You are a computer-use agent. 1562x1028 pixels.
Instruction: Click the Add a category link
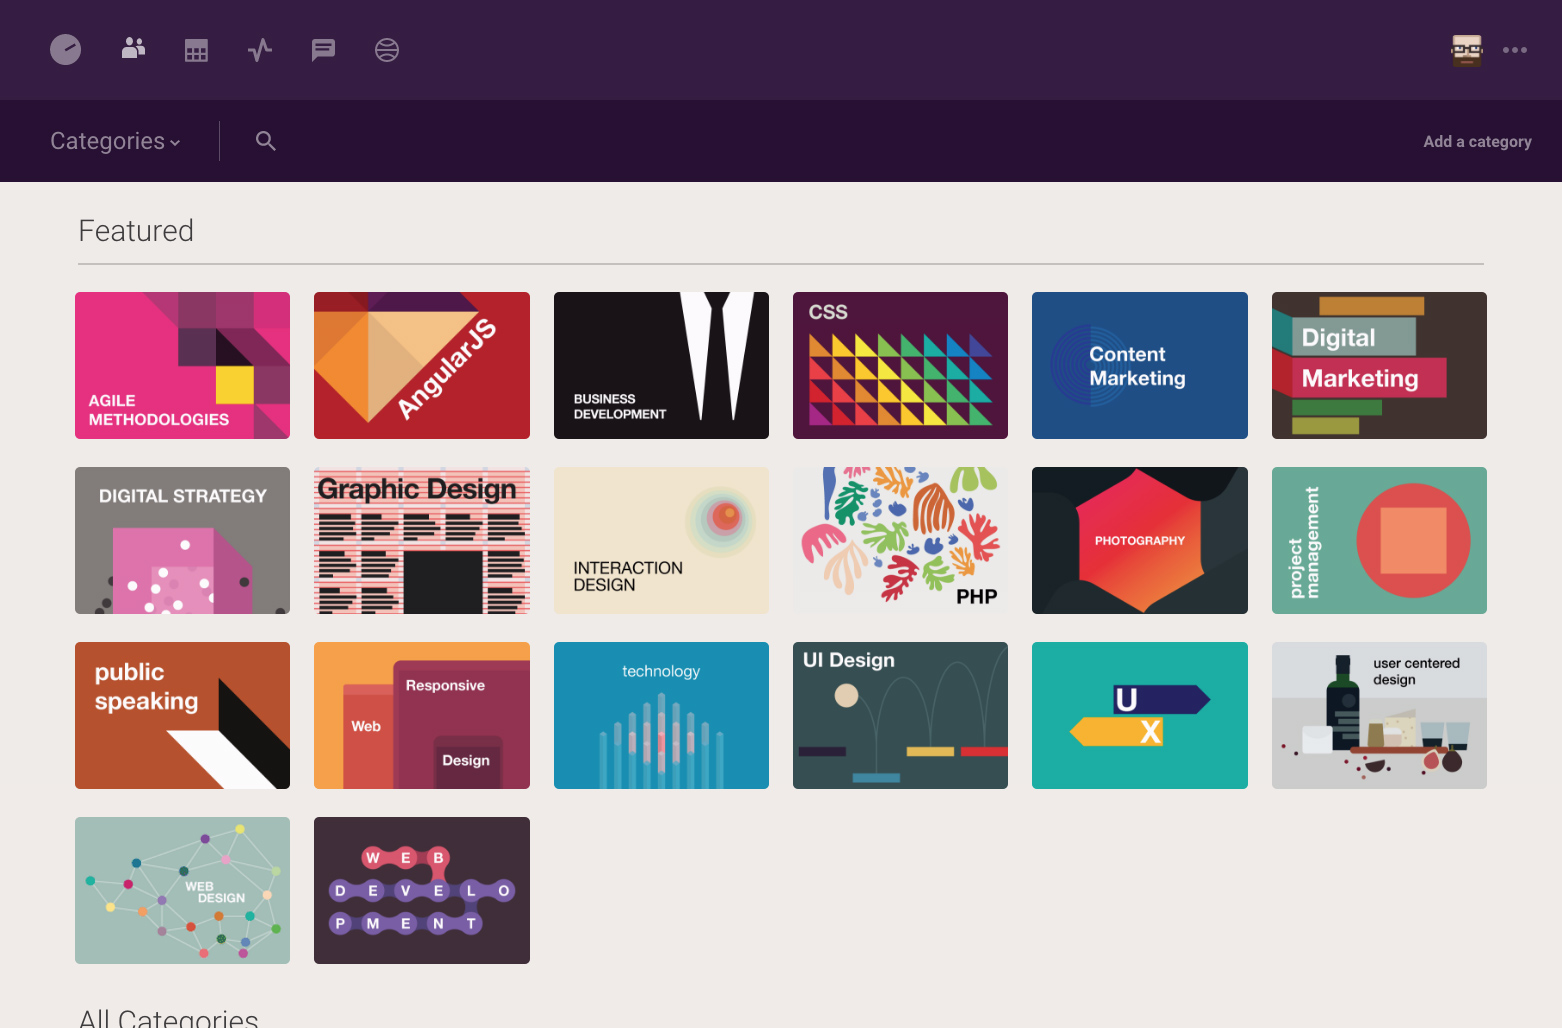pyautogui.click(x=1477, y=142)
